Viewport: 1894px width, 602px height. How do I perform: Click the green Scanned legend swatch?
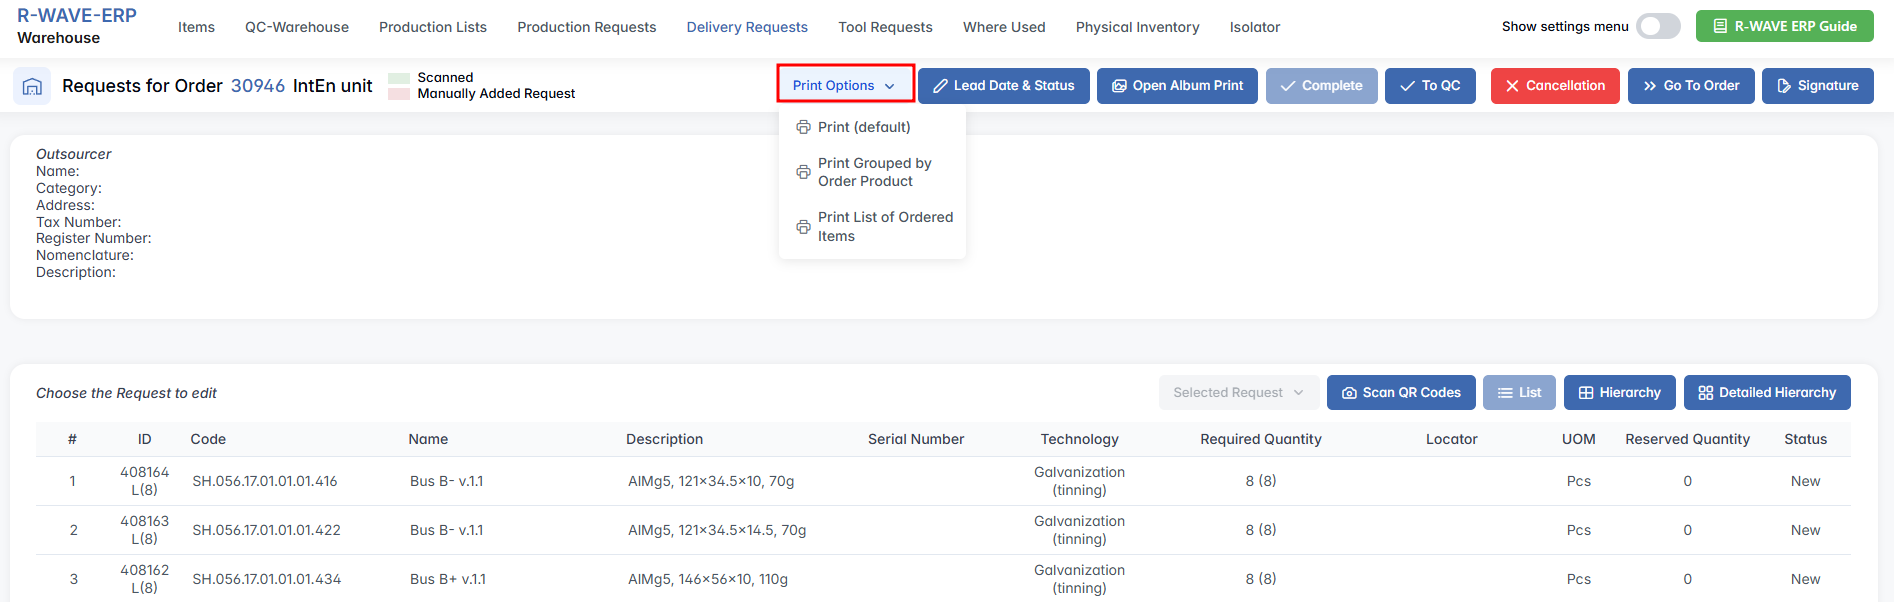pyautogui.click(x=399, y=78)
